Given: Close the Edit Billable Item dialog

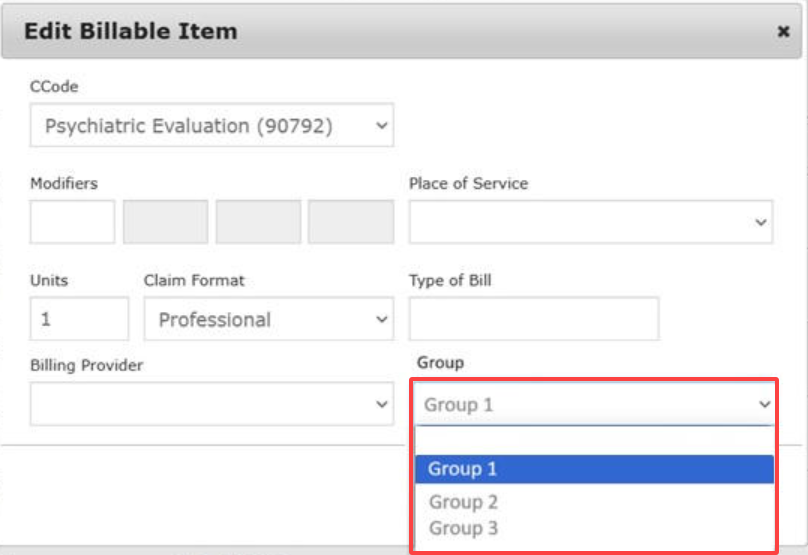Looking at the screenshot, I should (783, 32).
